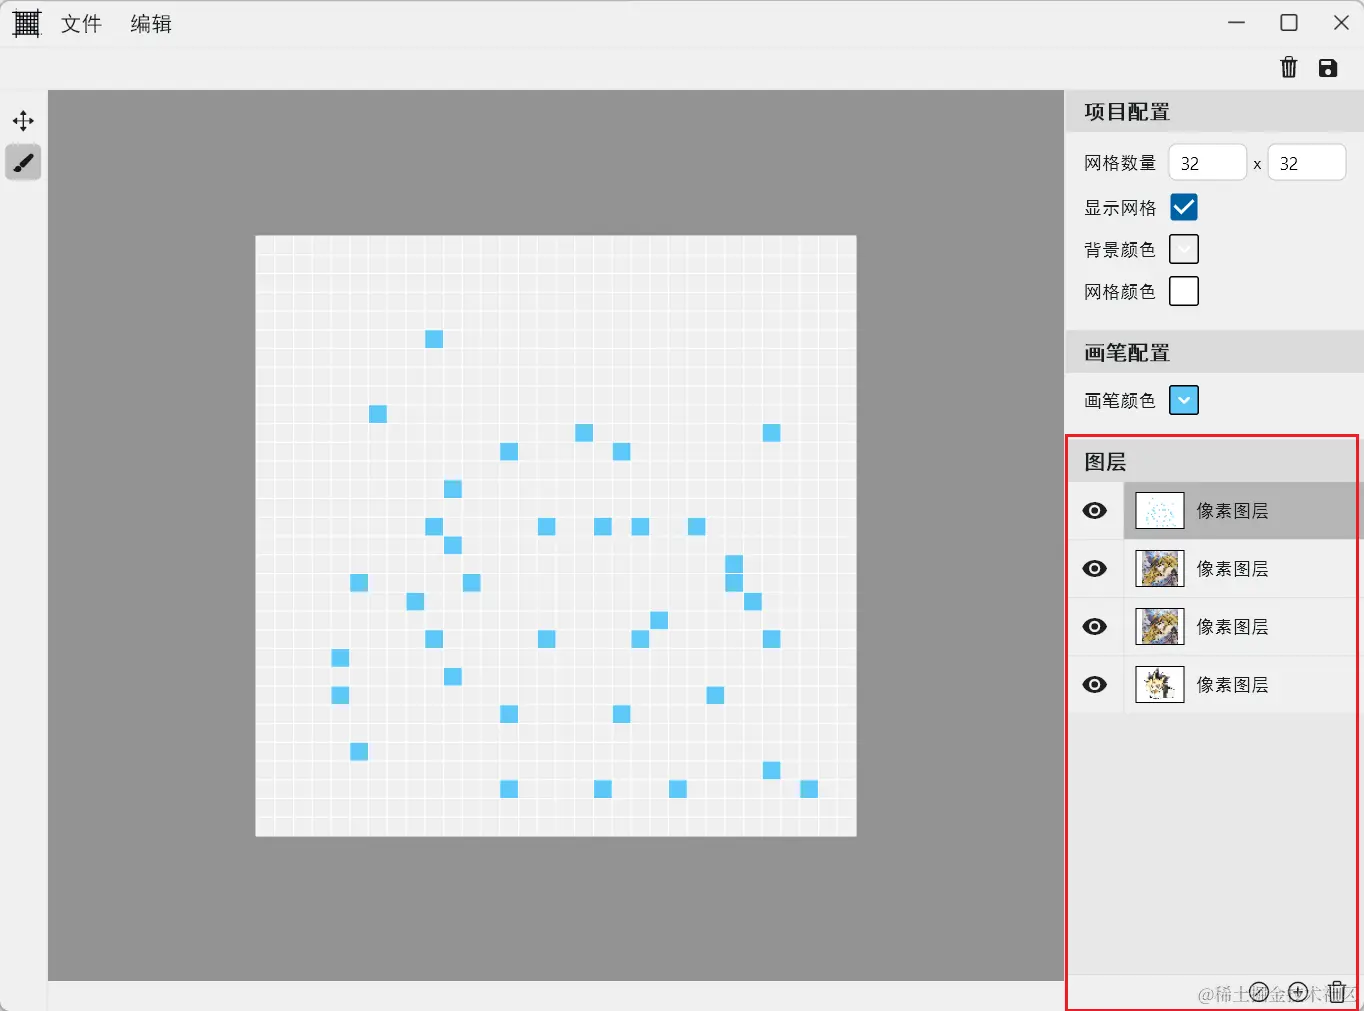
Task: Click the trash icon in top toolbar
Action: coord(1289,67)
